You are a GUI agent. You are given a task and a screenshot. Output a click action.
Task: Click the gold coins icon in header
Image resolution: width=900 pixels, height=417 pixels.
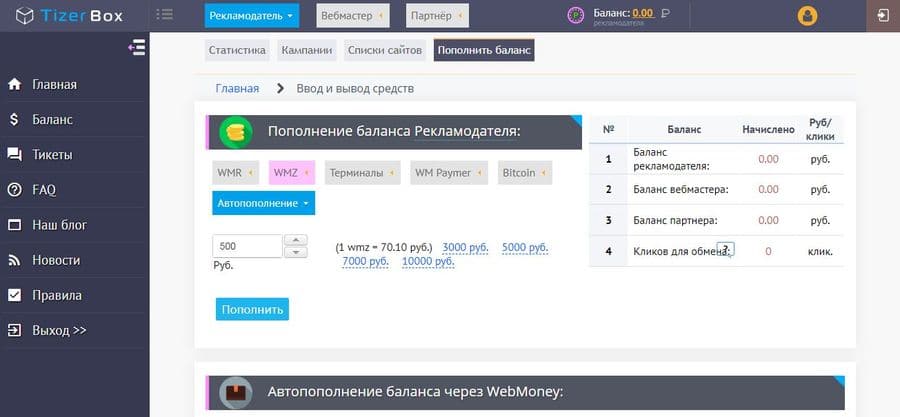(235, 132)
